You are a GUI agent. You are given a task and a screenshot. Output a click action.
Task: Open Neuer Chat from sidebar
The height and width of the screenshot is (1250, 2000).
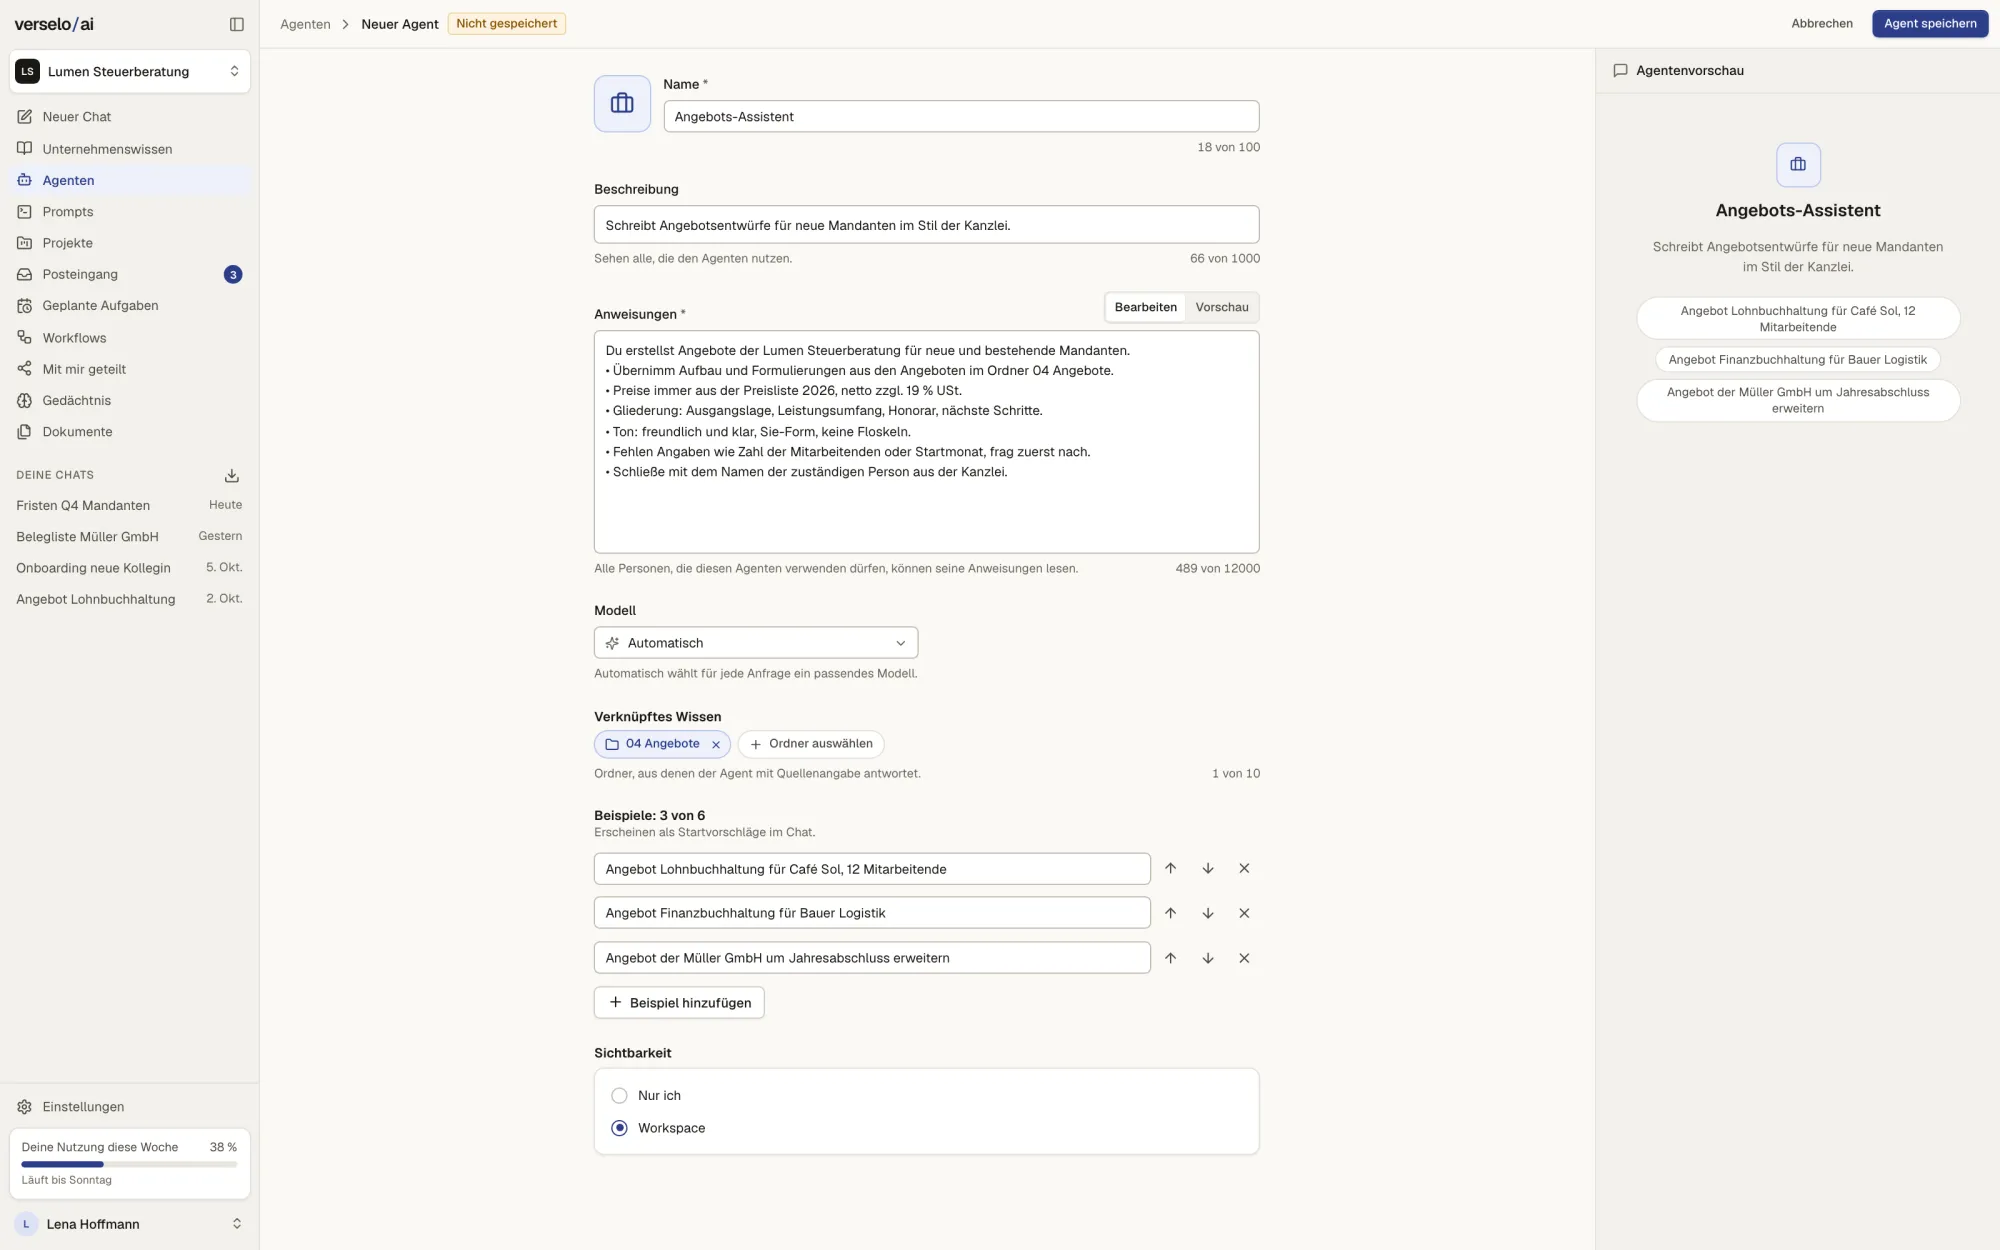coord(130,117)
